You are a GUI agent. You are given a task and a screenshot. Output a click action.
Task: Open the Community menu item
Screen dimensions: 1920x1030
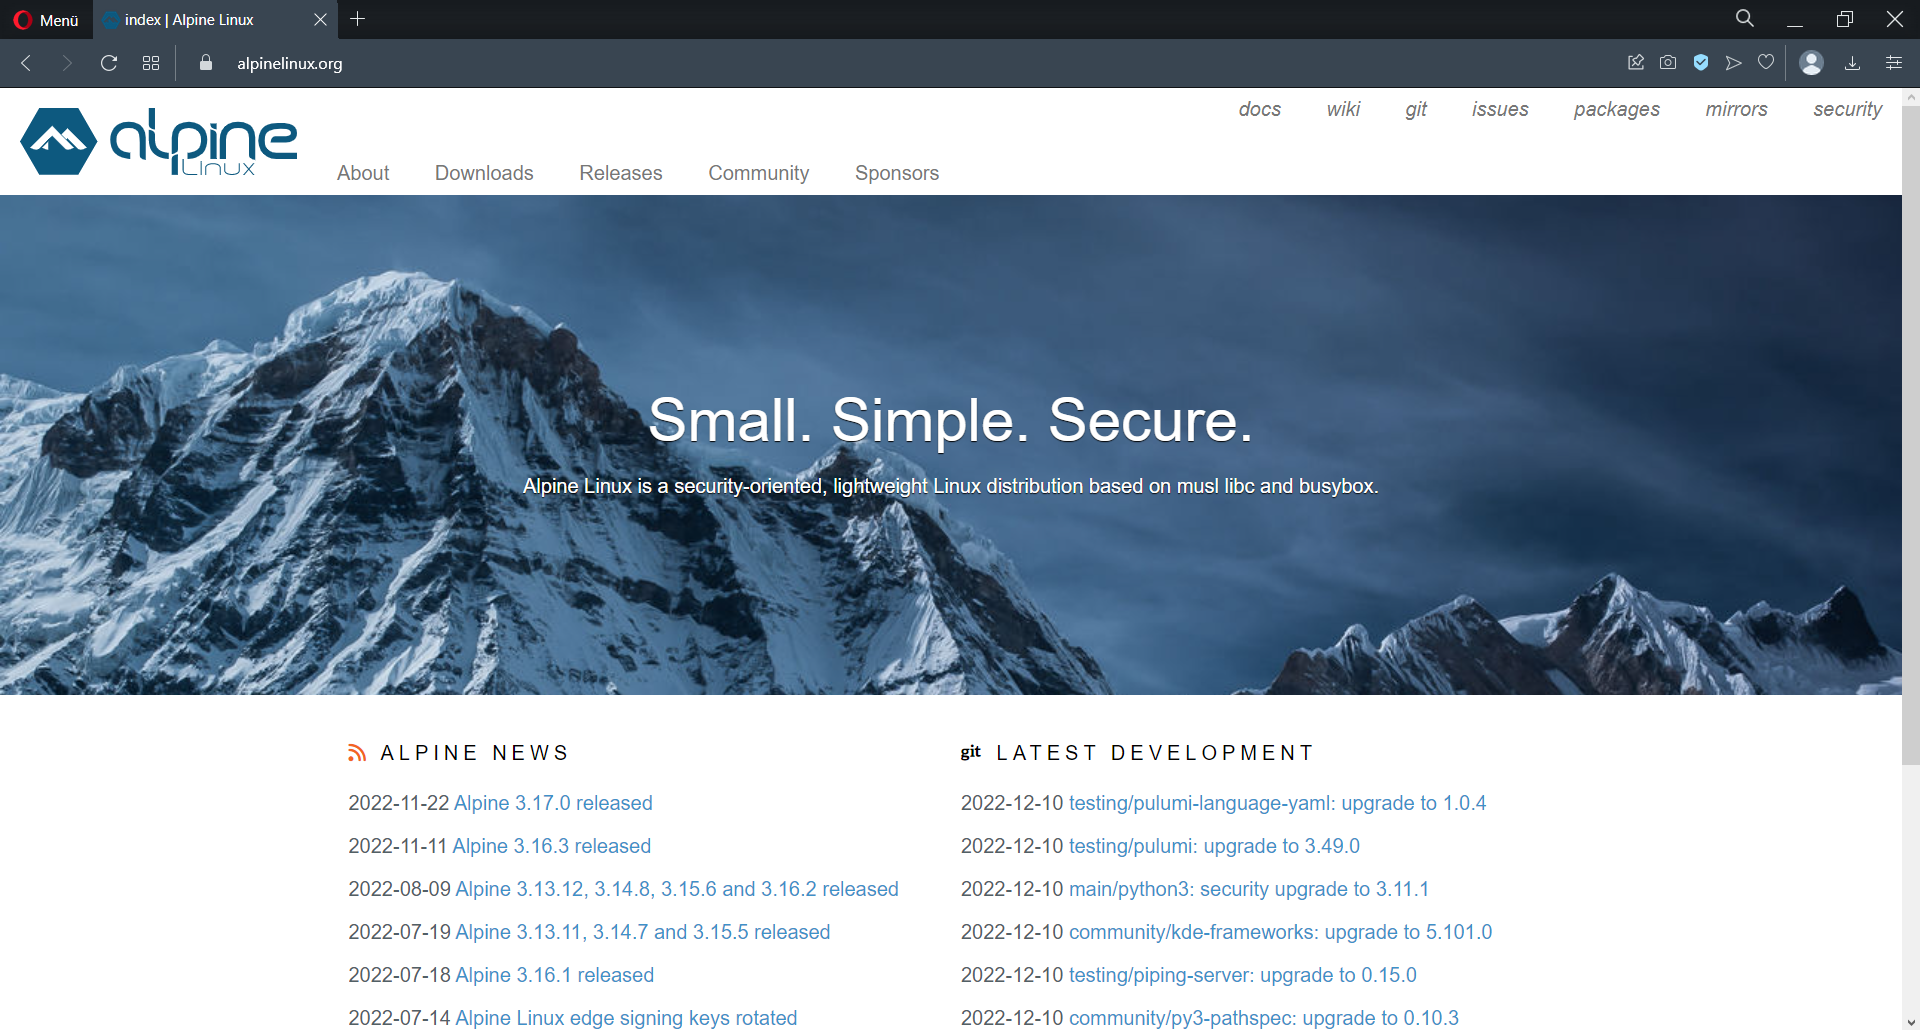pos(759,173)
